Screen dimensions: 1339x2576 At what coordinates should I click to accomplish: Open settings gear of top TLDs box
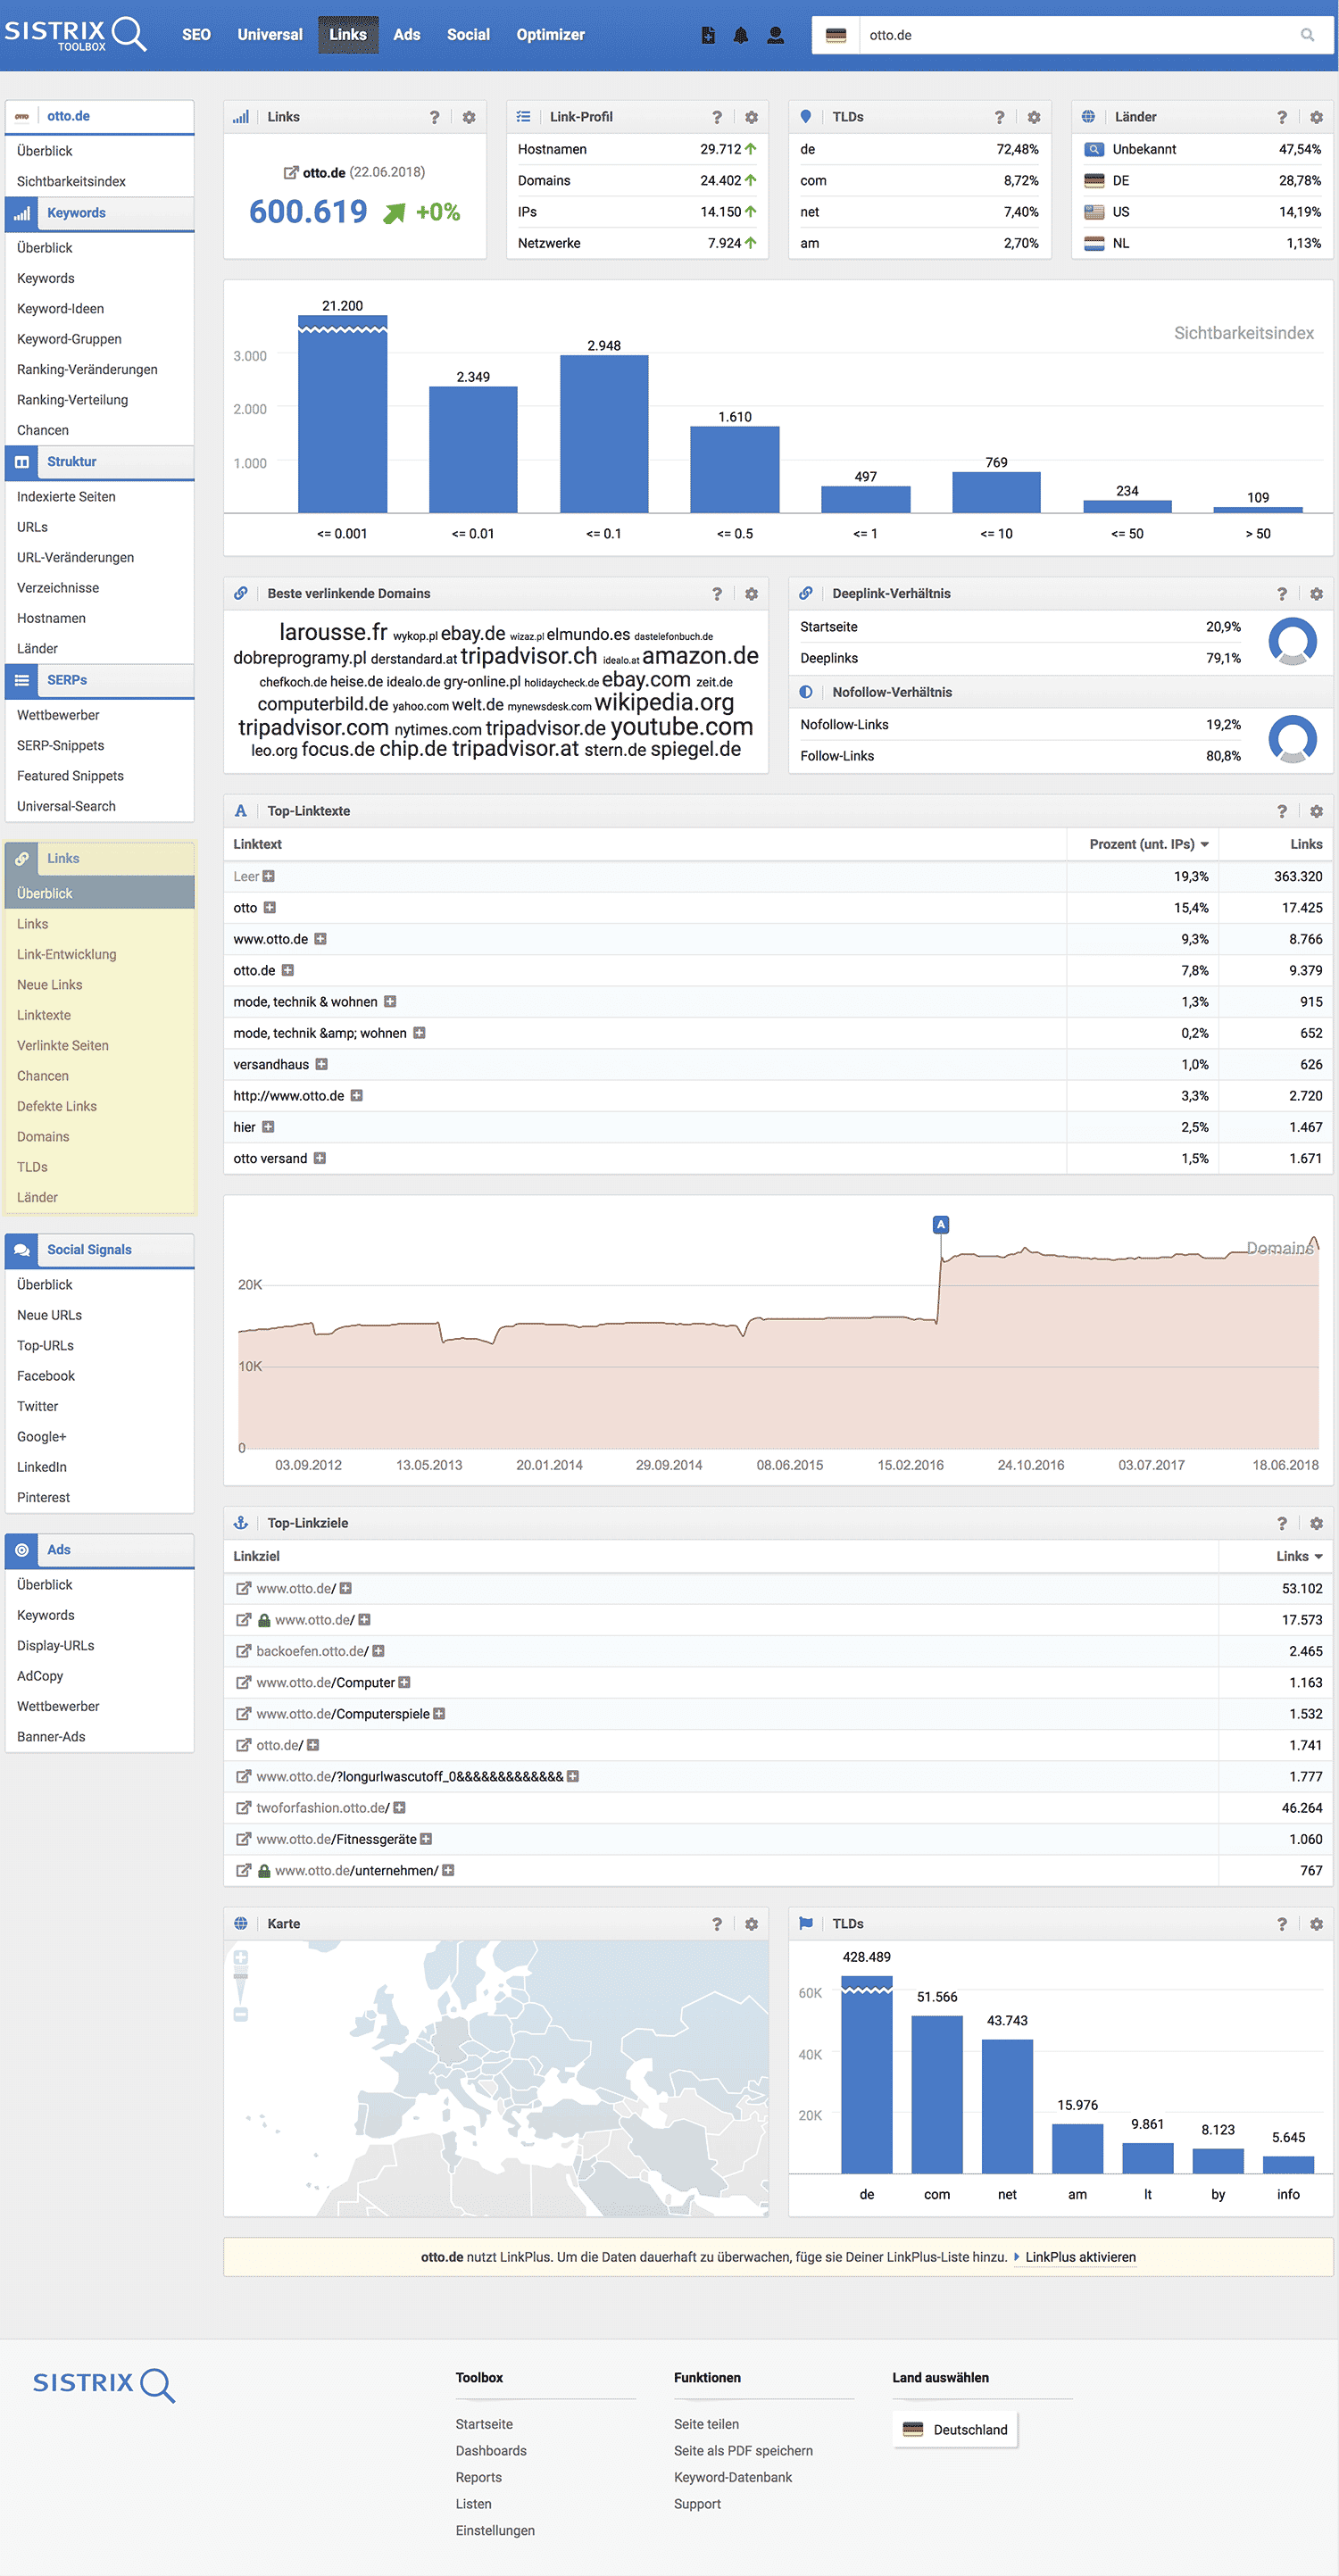coord(1034,117)
